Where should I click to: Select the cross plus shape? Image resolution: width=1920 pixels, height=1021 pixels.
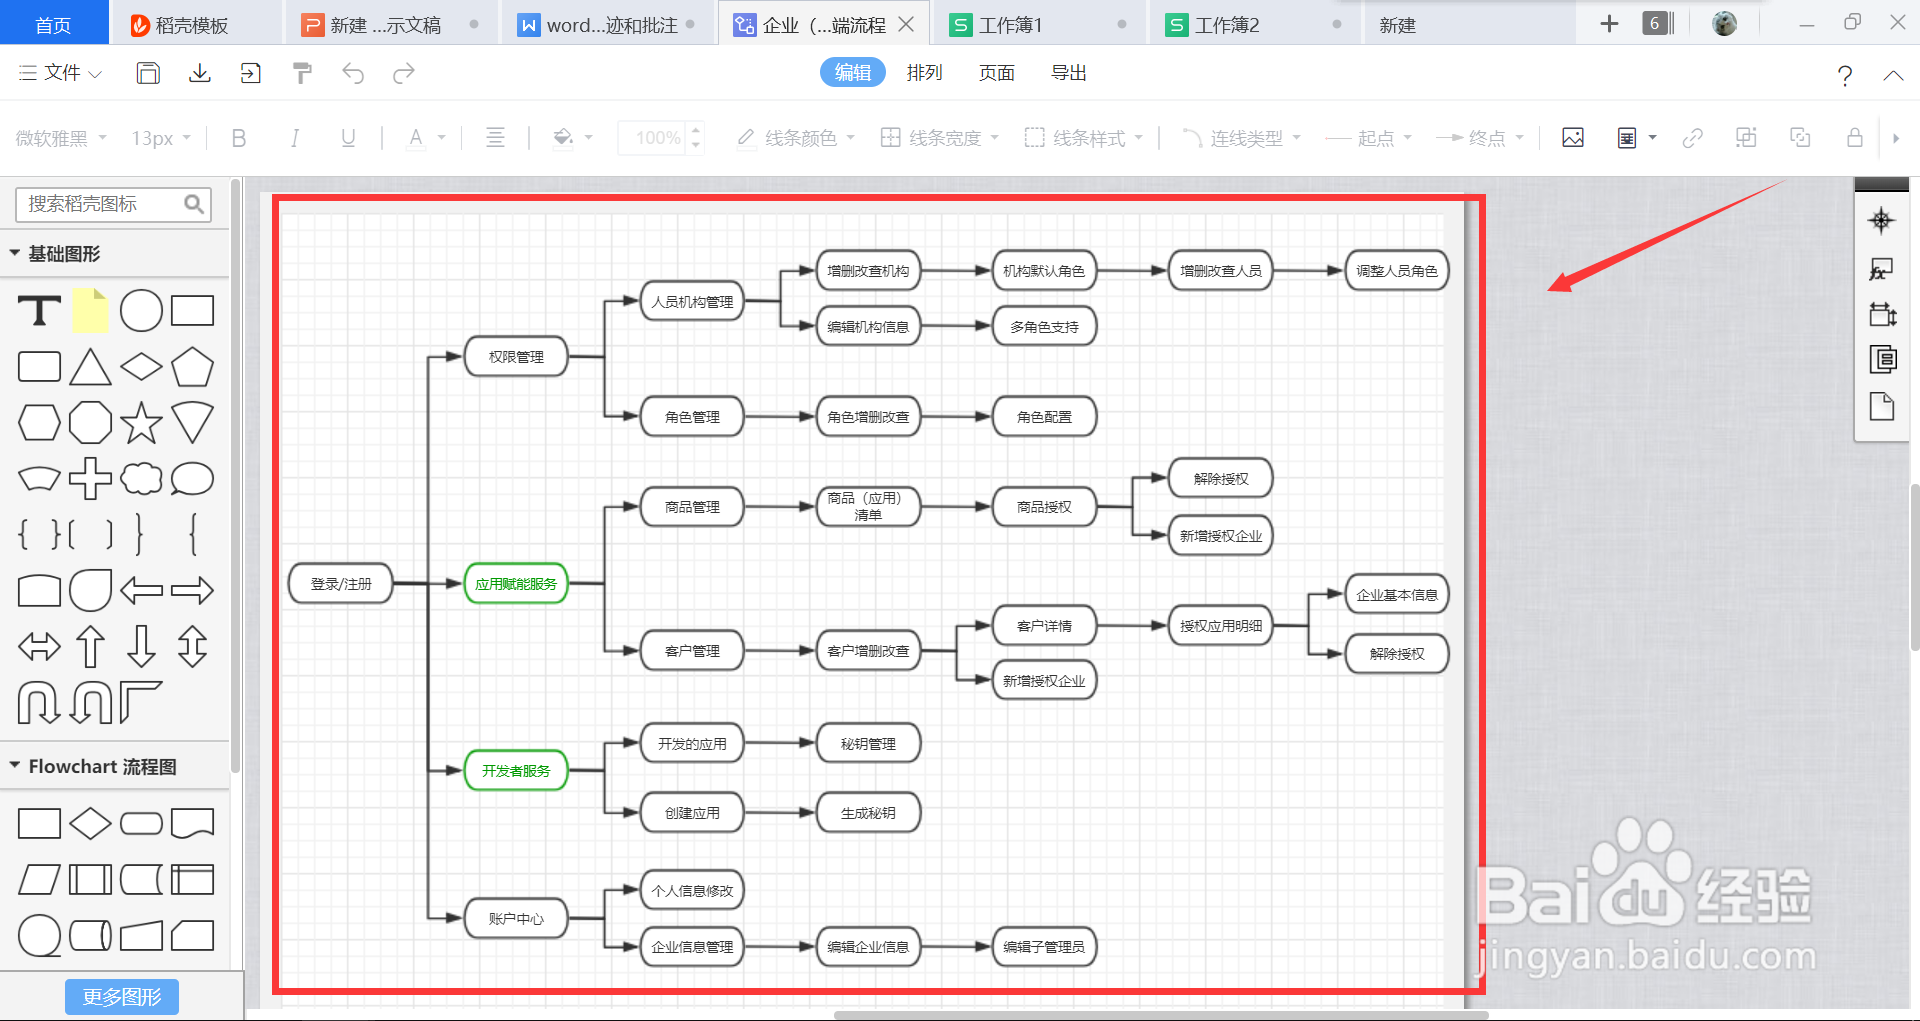(x=90, y=478)
